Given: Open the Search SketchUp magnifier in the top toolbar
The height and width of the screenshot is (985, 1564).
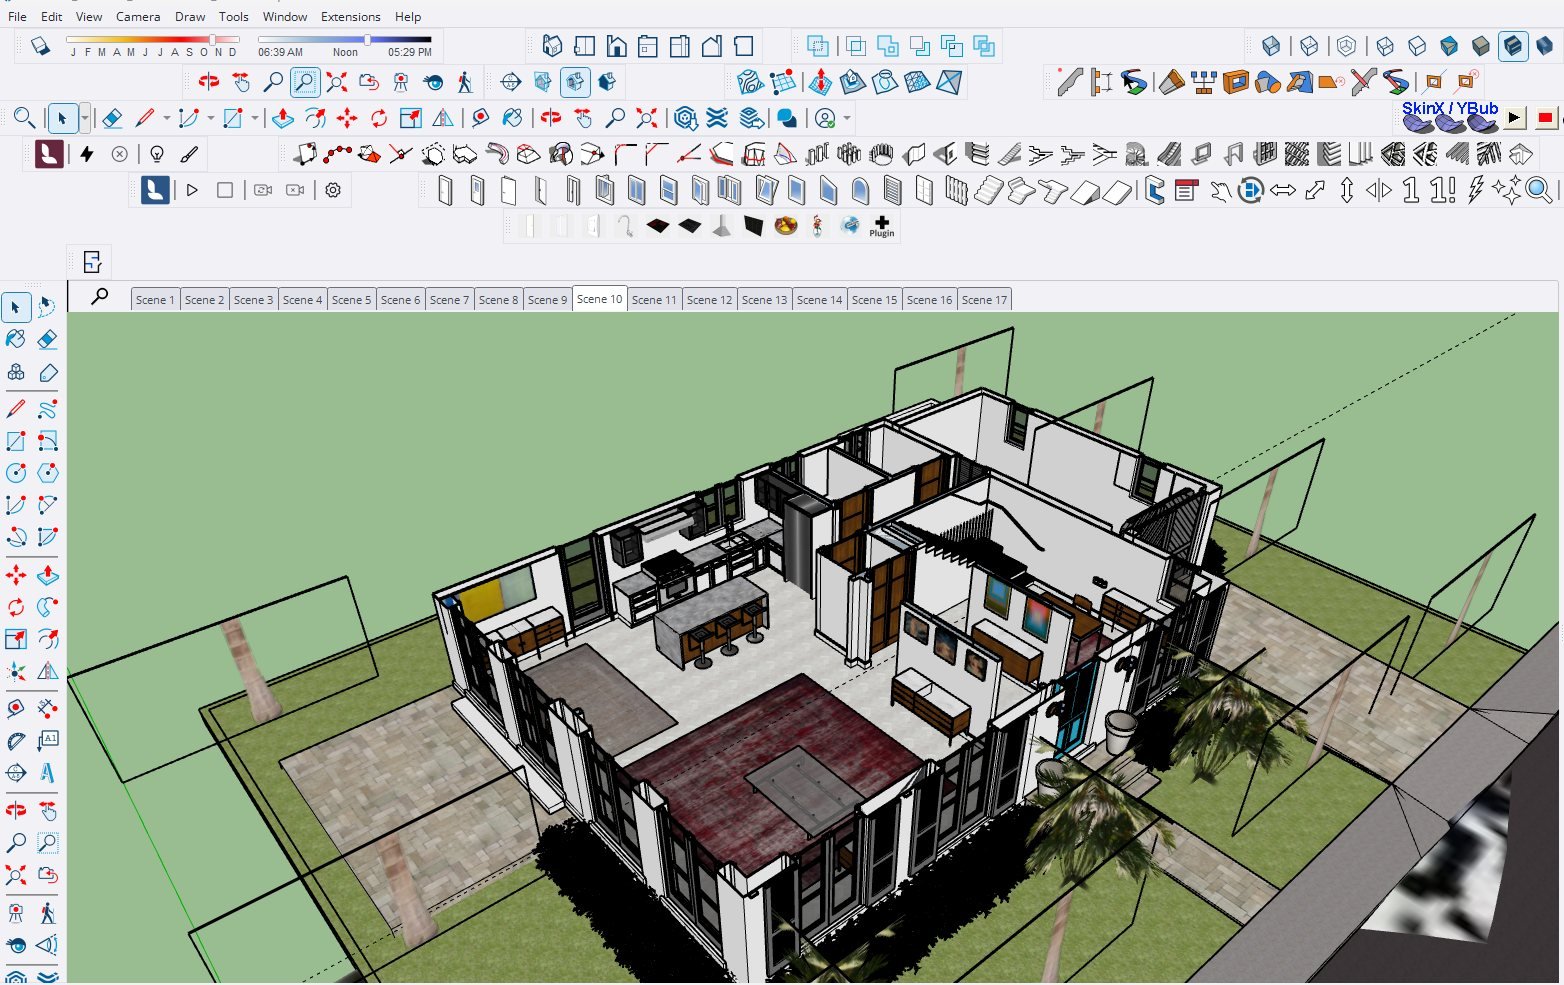Looking at the screenshot, I should (x=24, y=118).
